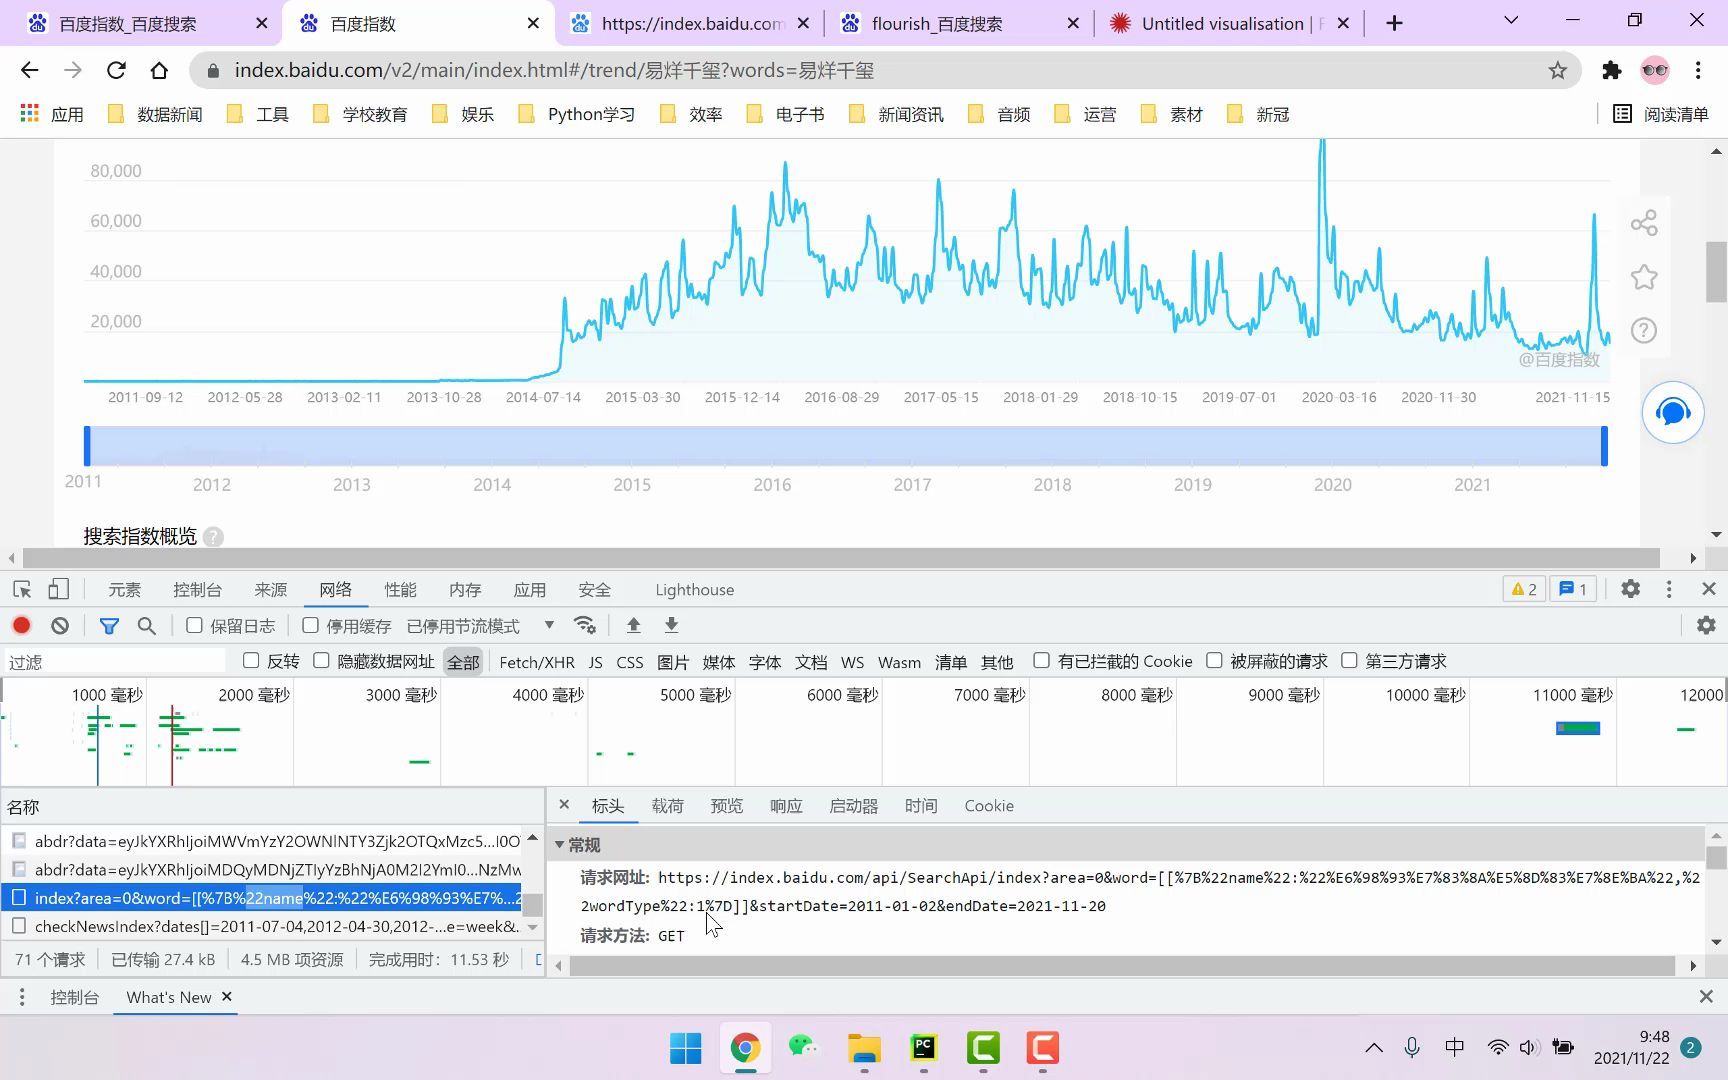Check 有已拦截的 Cookie checkbox

tap(1041, 660)
